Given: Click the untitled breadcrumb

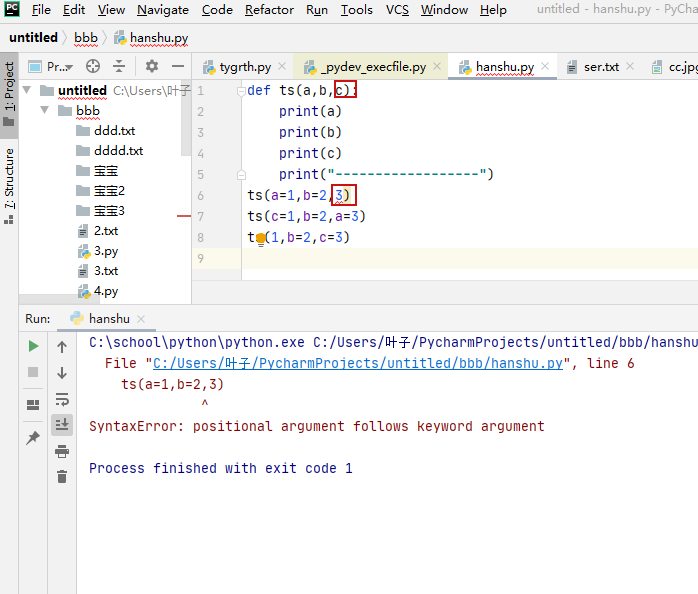Looking at the screenshot, I should (x=33, y=37).
